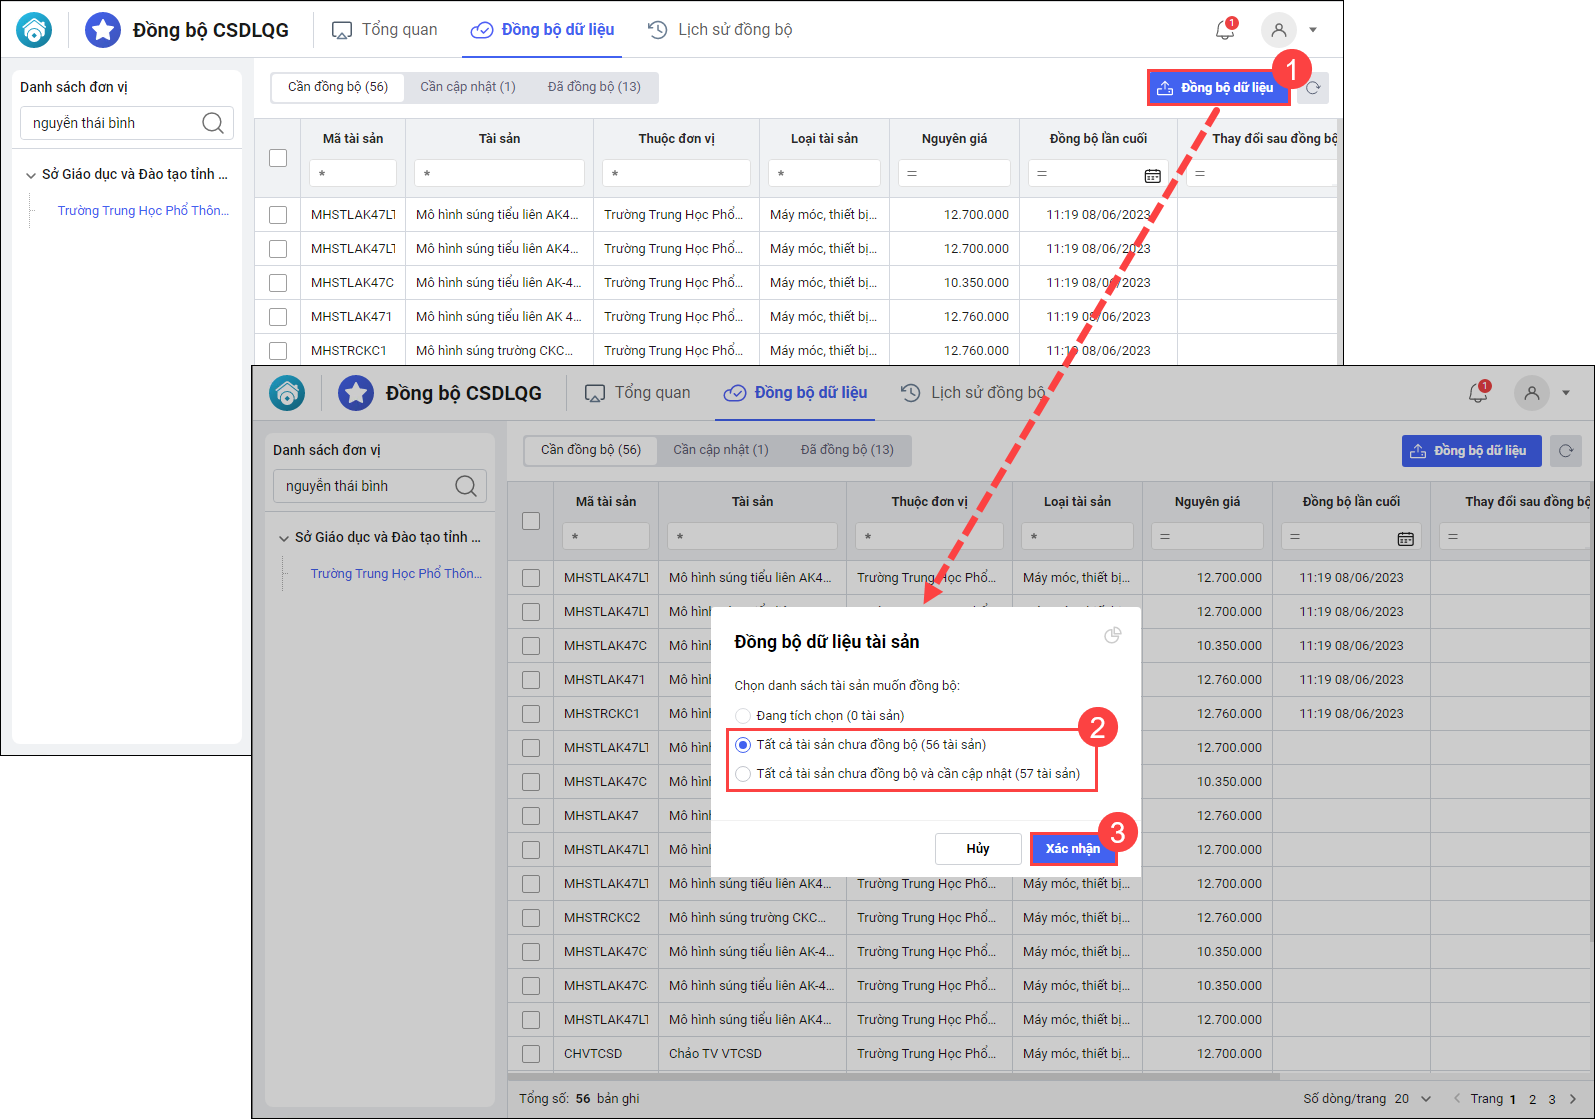The width and height of the screenshot is (1595, 1119).
Task: Click the refresh icon in the front window
Action: (x=1566, y=451)
